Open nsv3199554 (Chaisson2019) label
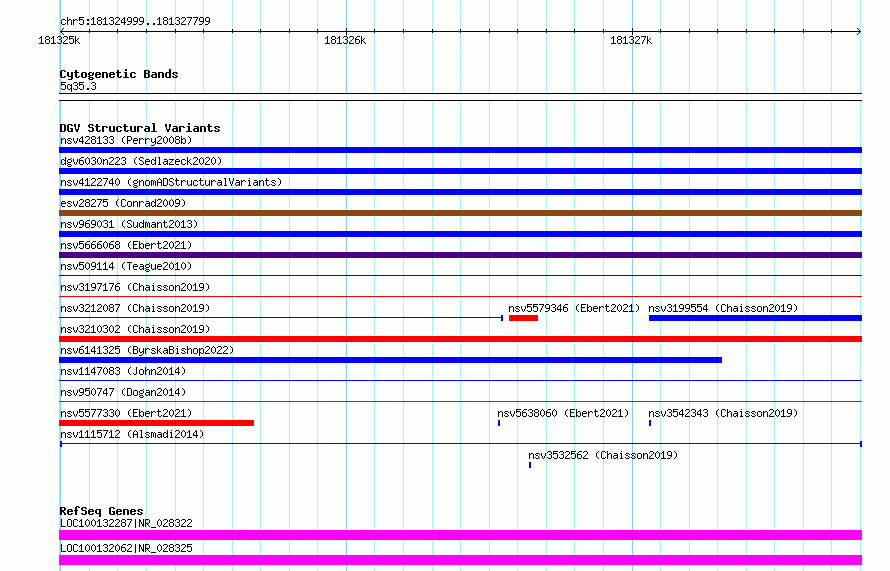 click(723, 308)
